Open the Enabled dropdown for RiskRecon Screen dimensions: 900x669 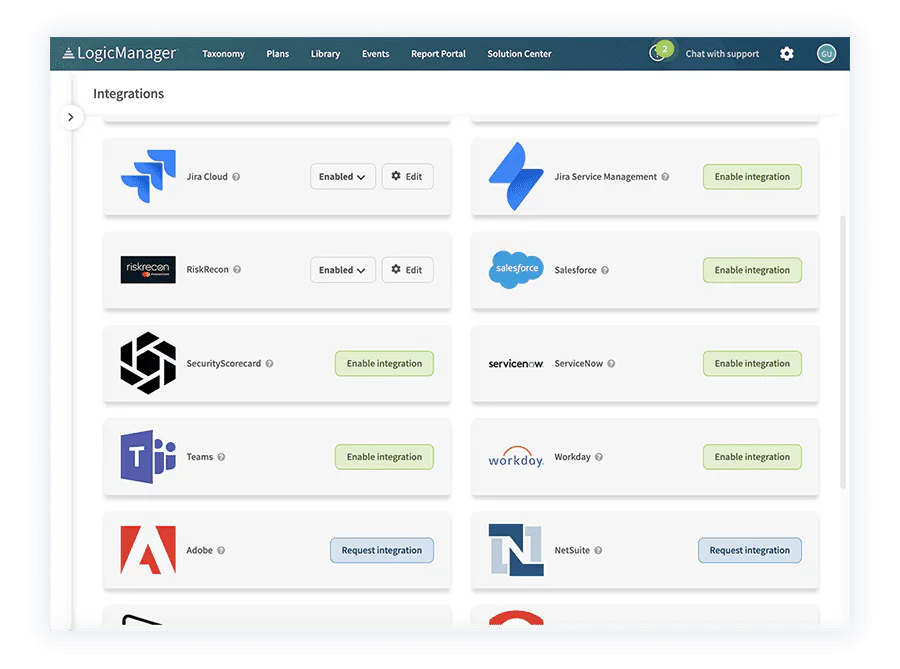[x=342, y=269]
